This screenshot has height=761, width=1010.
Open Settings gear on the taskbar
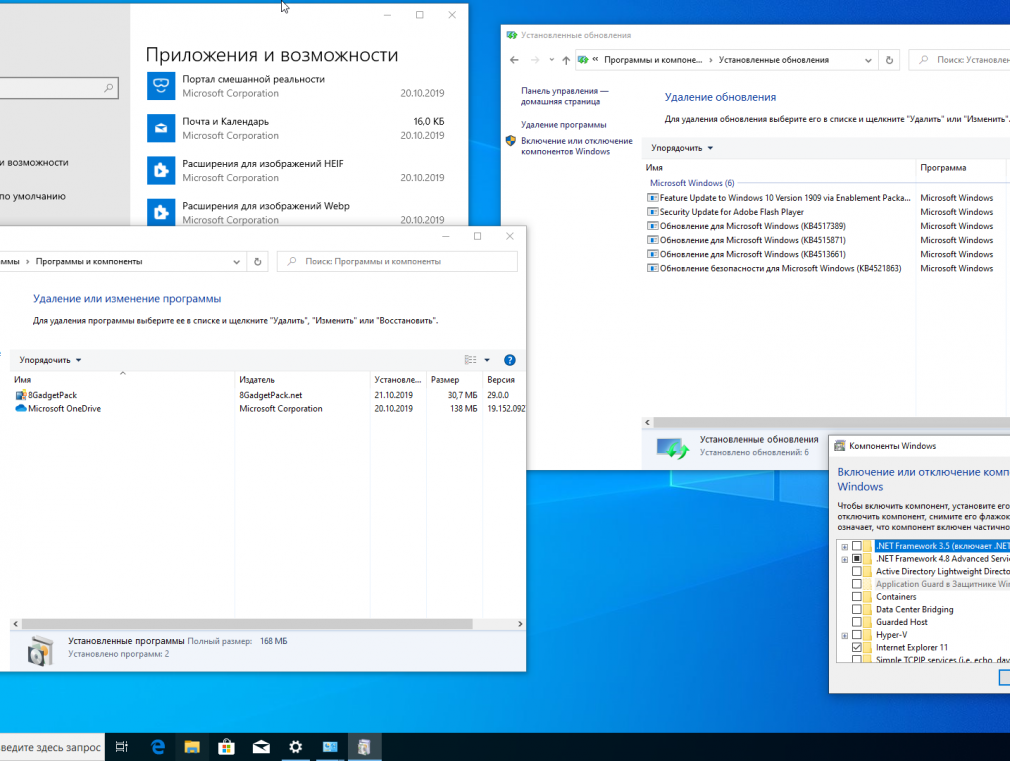click(x=296, y=747)
